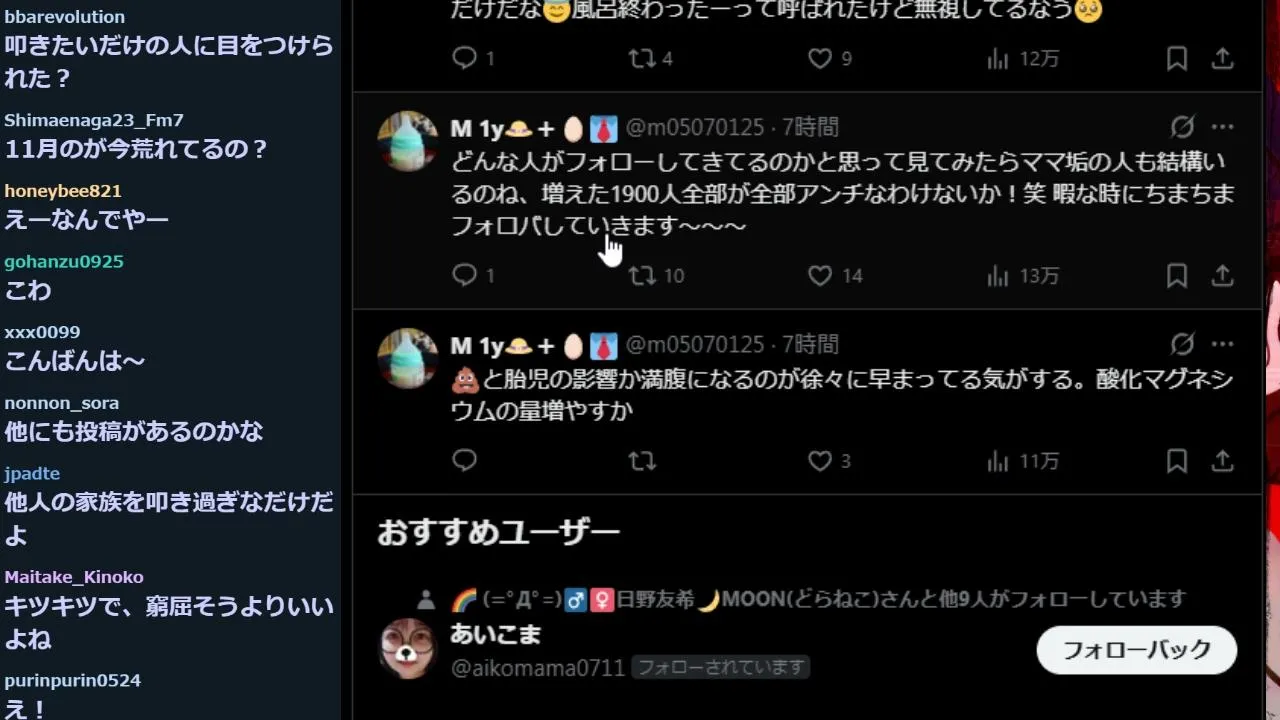Share the tweet with 13万 views
The height and width of the screenshot is (720, 1280).
(1222, 275)
